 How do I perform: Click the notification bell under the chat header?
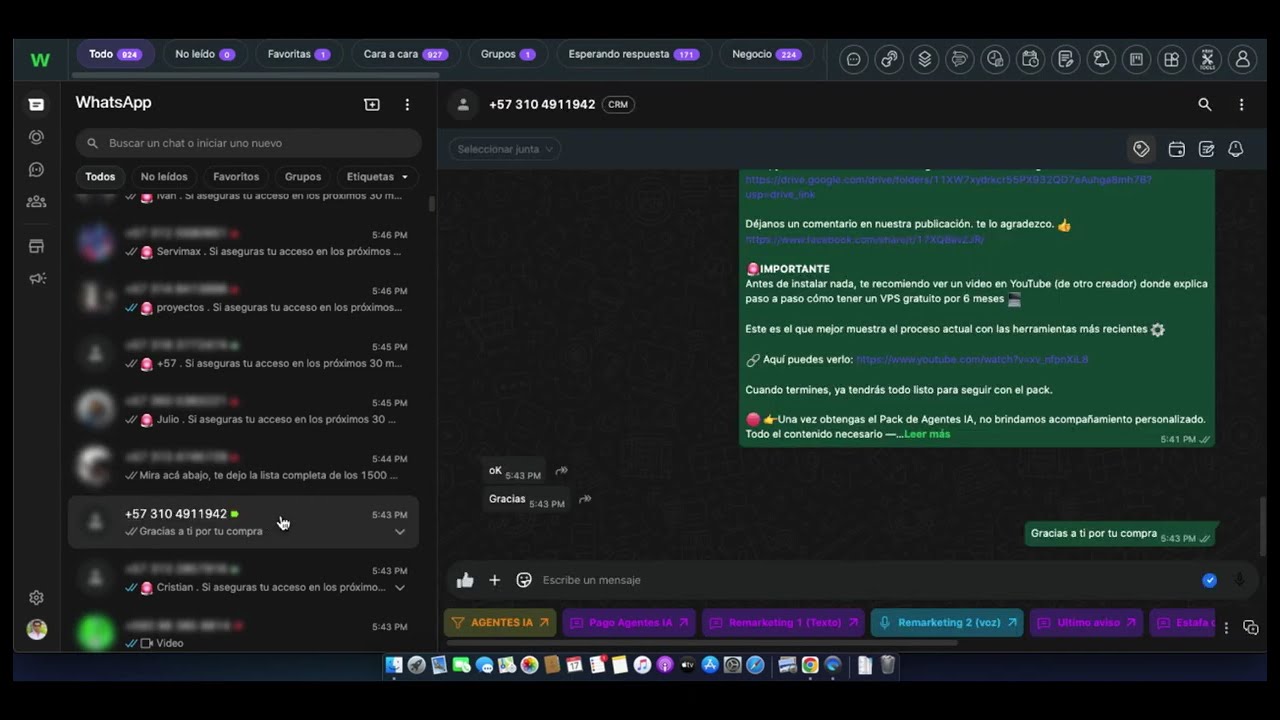pos(1235,149)
